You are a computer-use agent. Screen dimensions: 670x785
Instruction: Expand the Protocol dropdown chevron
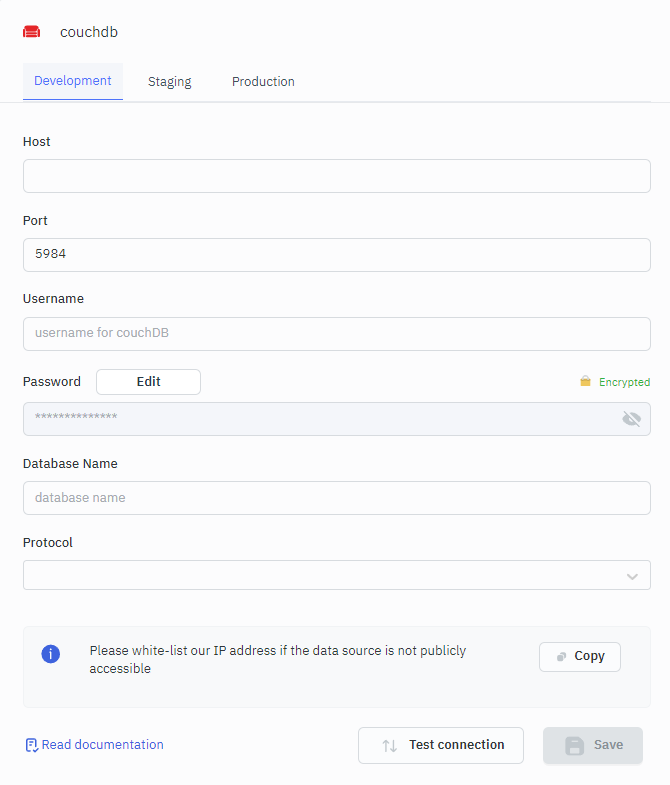point(632,576)
